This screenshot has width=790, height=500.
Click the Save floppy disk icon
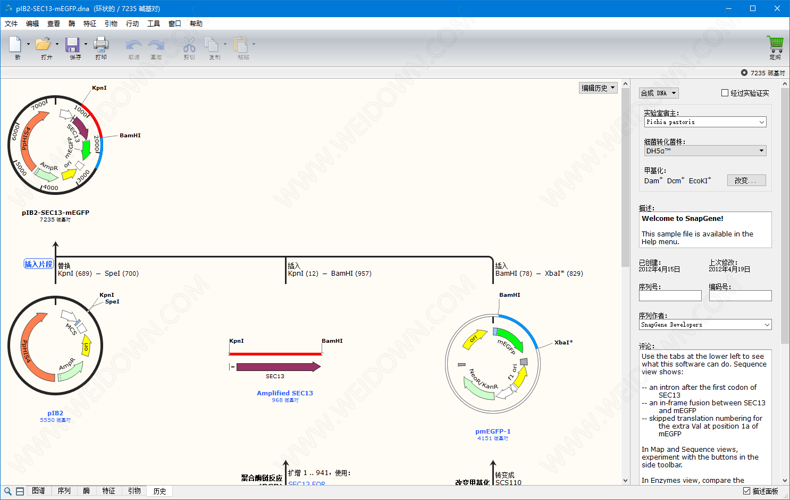(x=73, y=45)
